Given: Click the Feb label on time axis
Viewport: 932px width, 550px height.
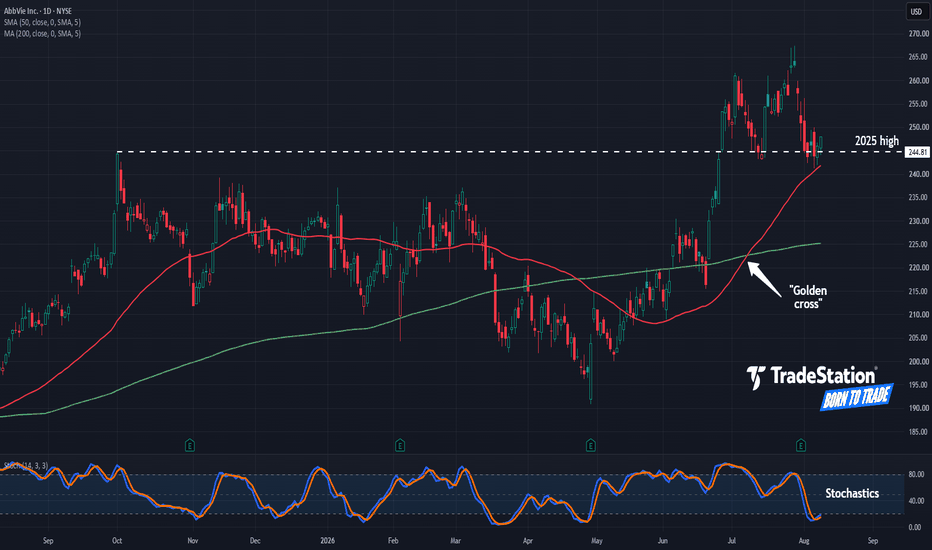Looking at the screenshot, I should click(x=393, y=540).
